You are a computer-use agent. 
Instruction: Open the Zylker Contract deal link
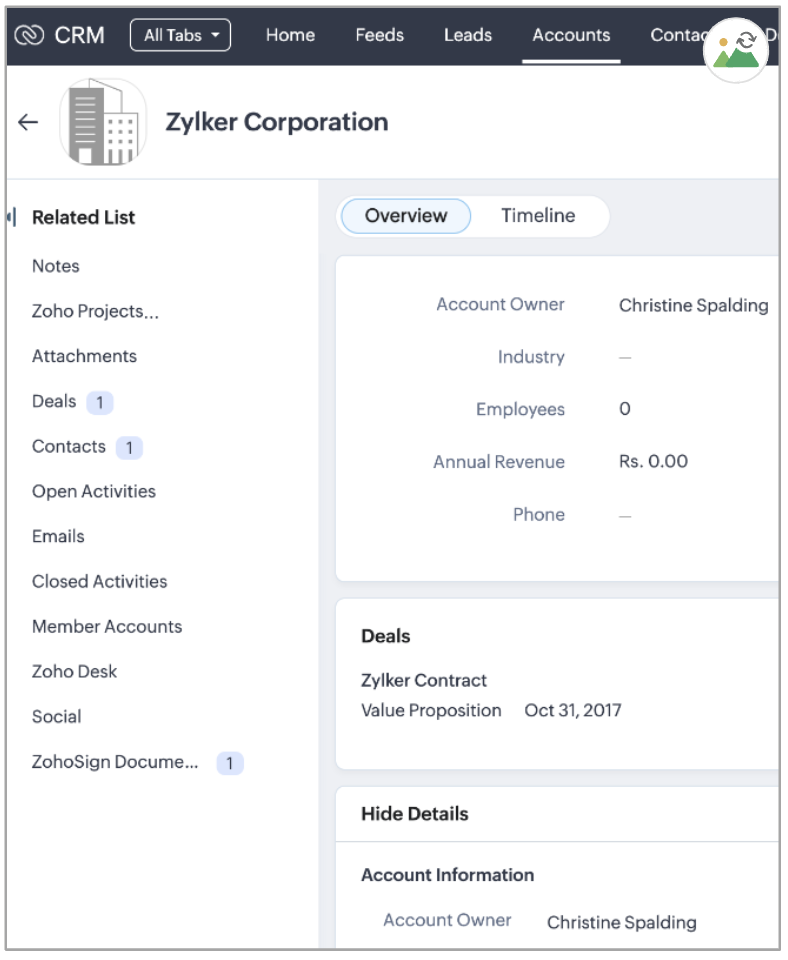(x=424, y=680)
